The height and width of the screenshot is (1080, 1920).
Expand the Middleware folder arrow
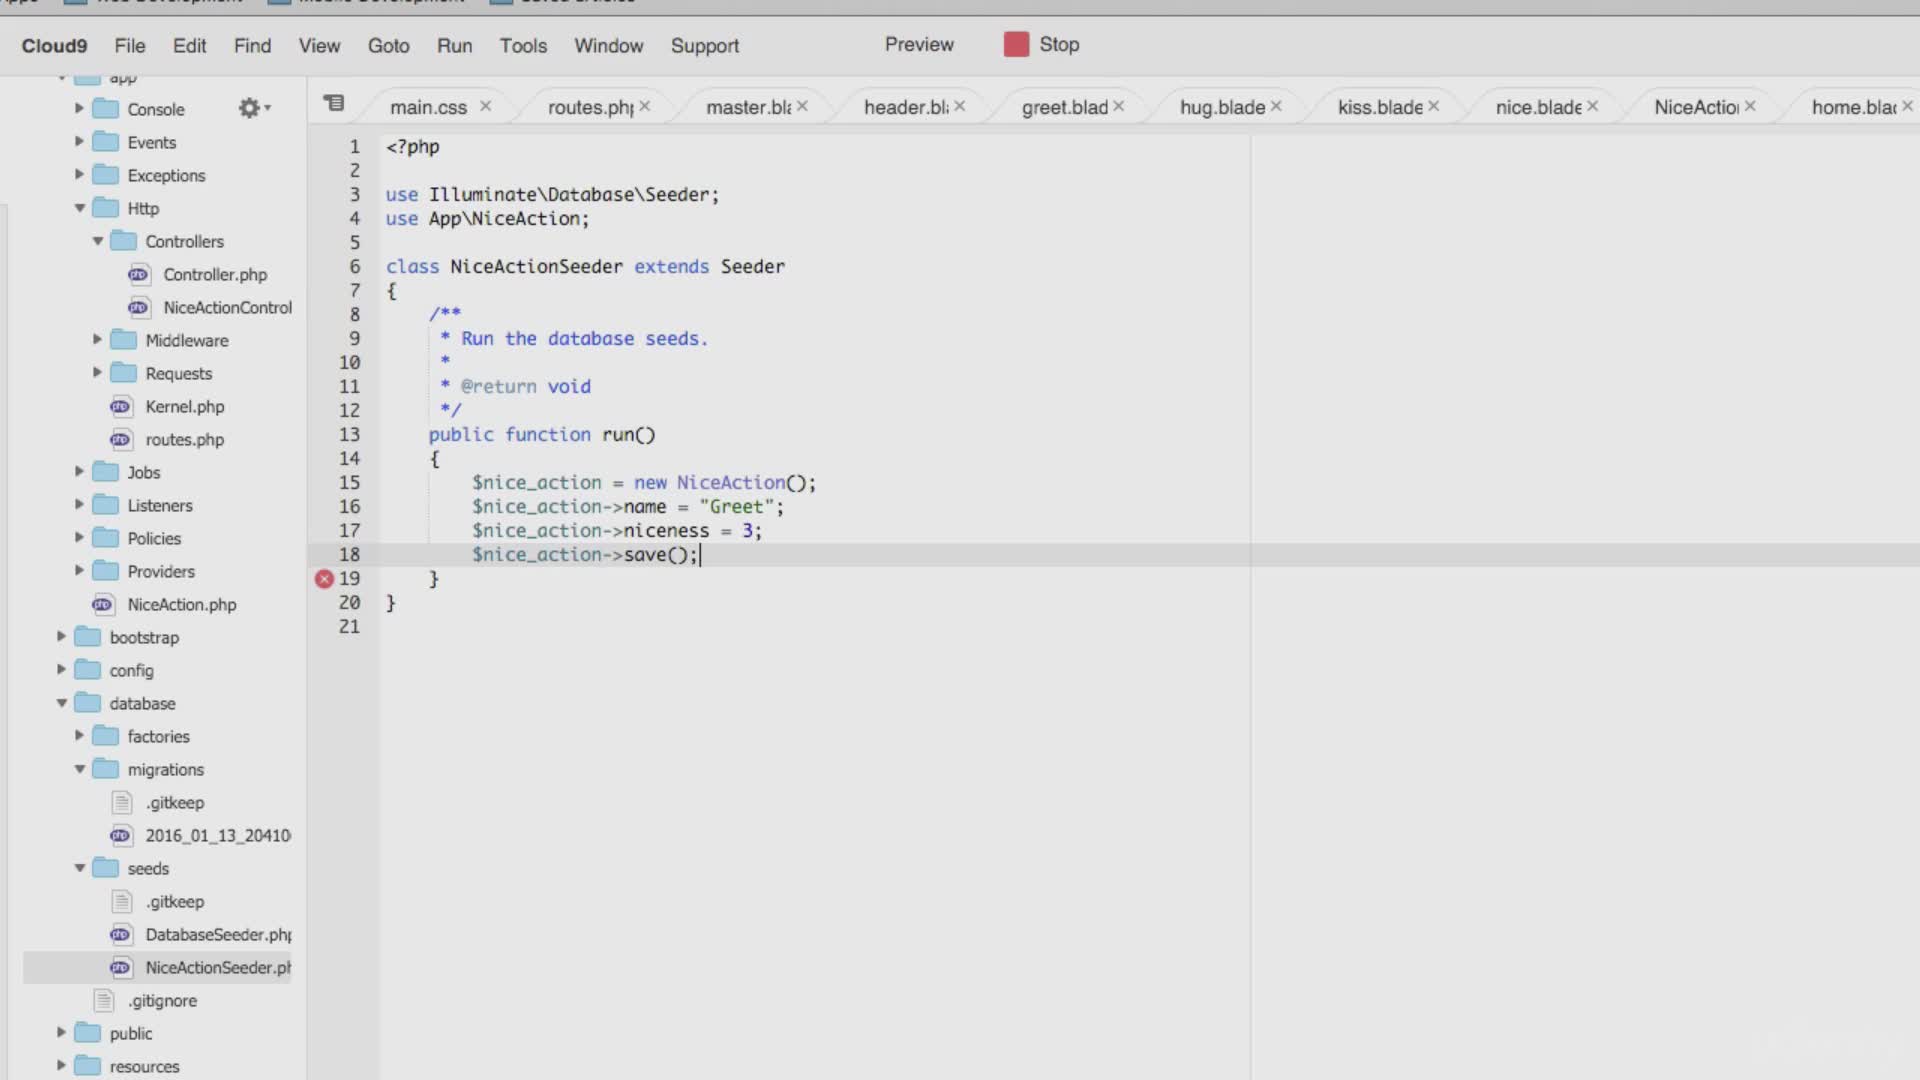(x=97, y=340)
